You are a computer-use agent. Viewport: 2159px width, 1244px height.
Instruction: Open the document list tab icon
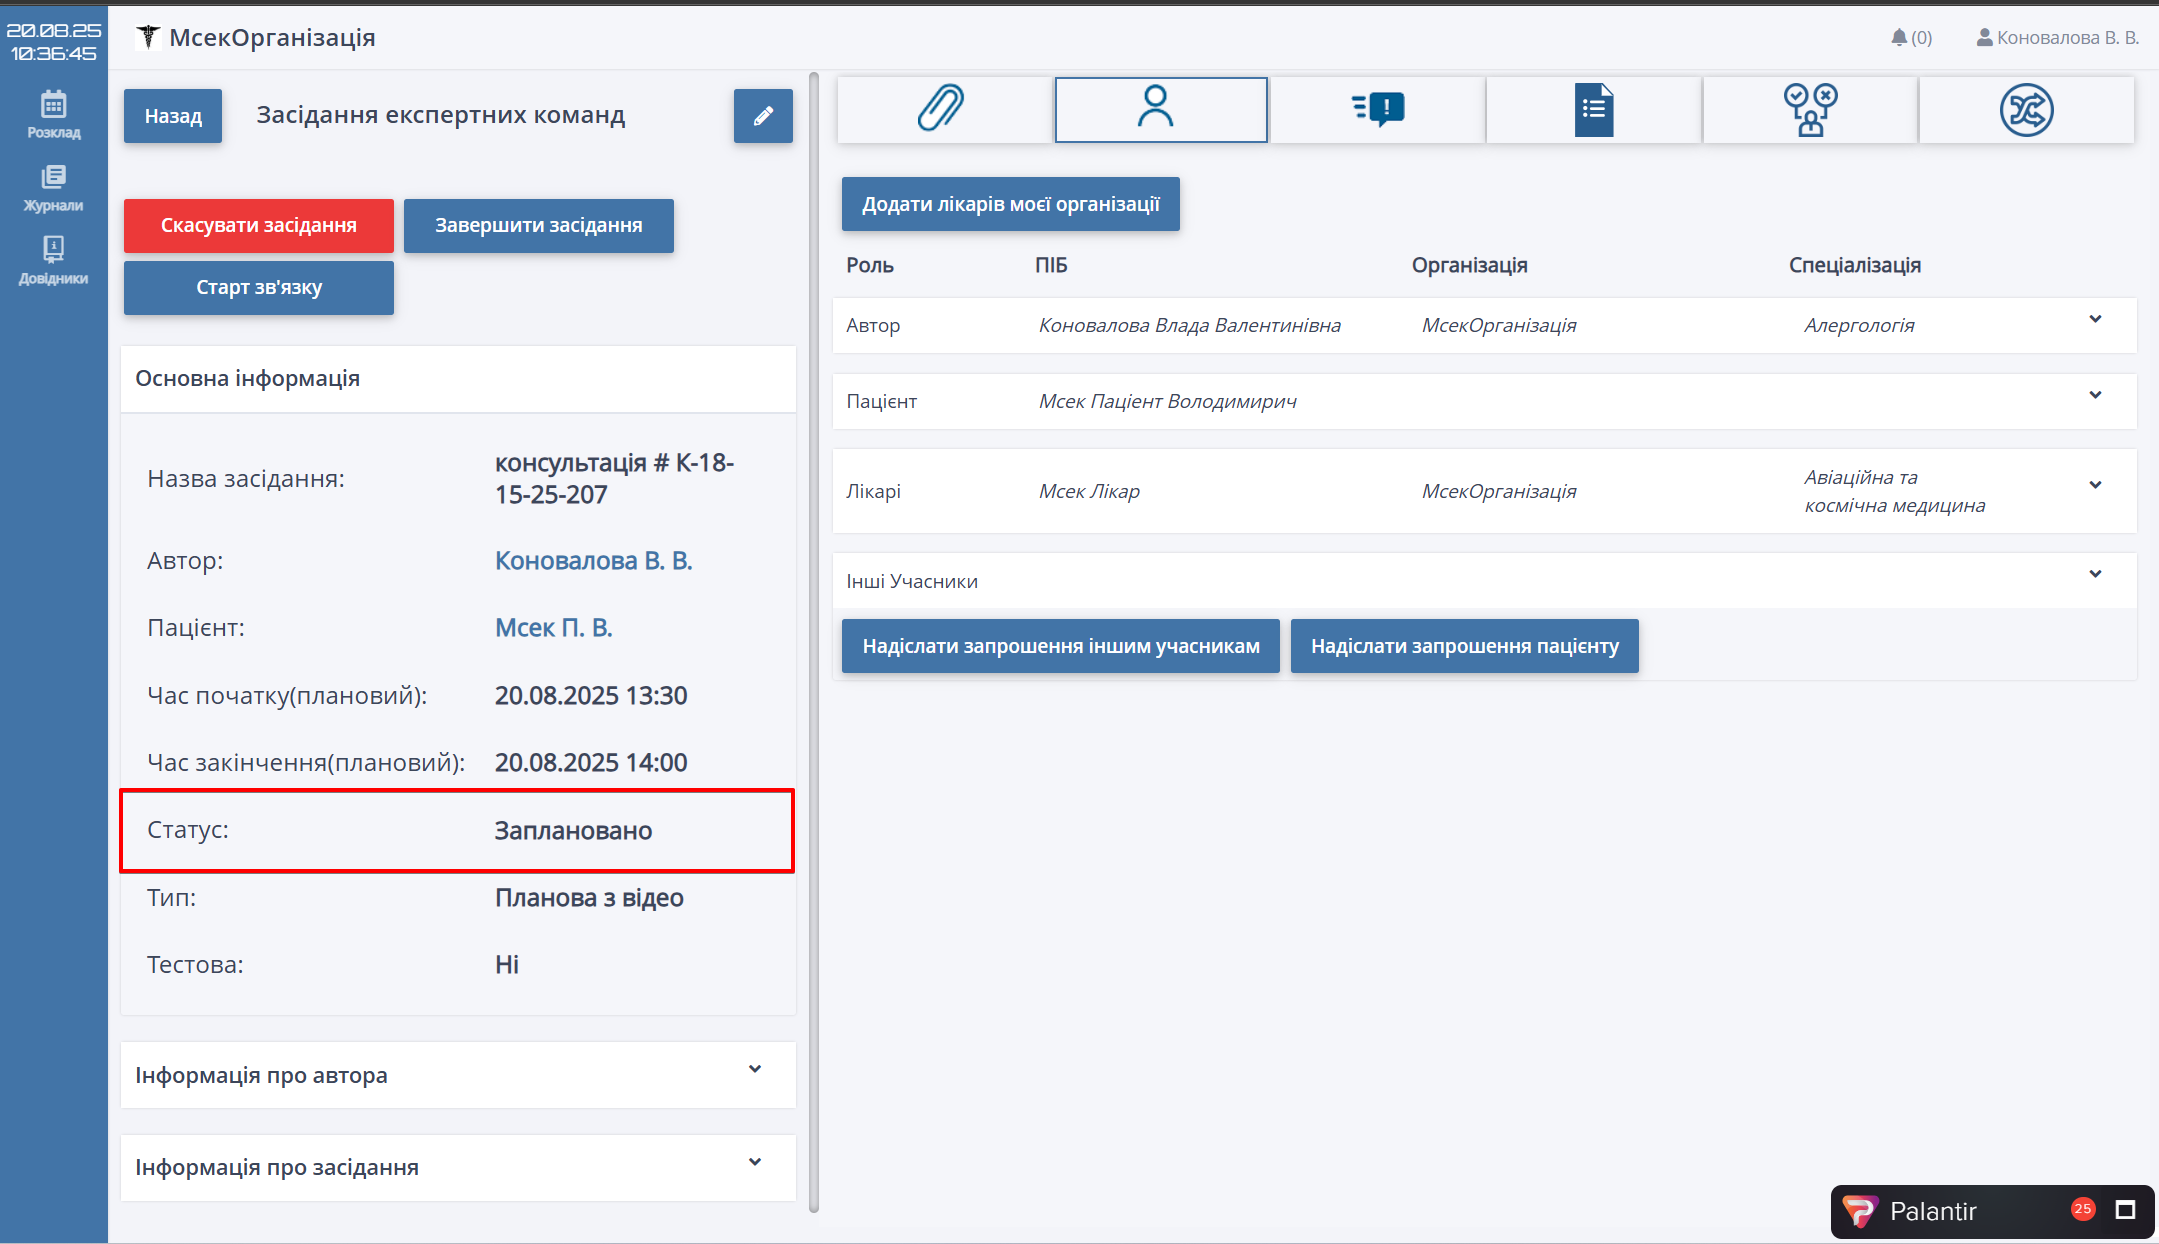(1593, 109)
